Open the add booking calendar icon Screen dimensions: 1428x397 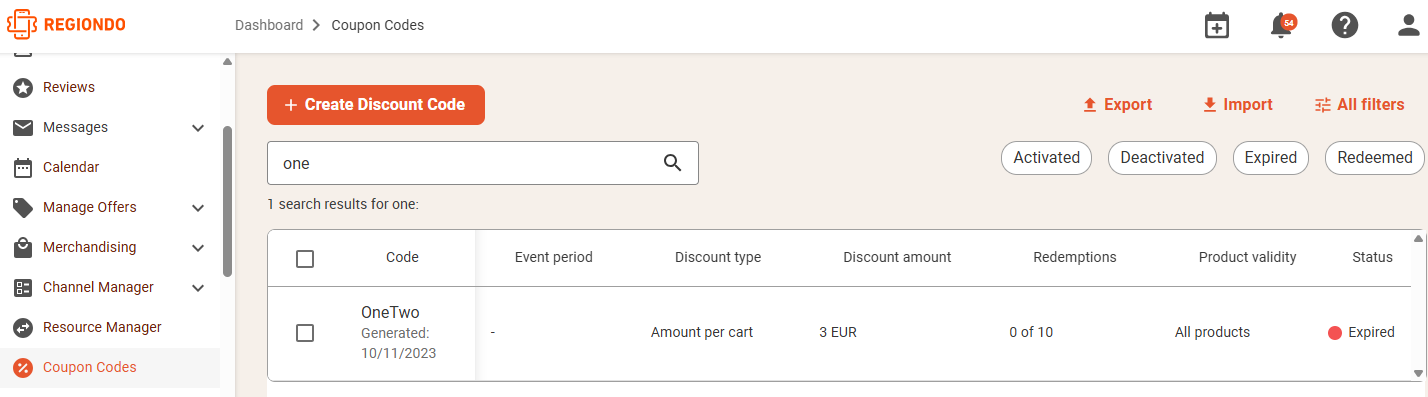pos(1217,26)
